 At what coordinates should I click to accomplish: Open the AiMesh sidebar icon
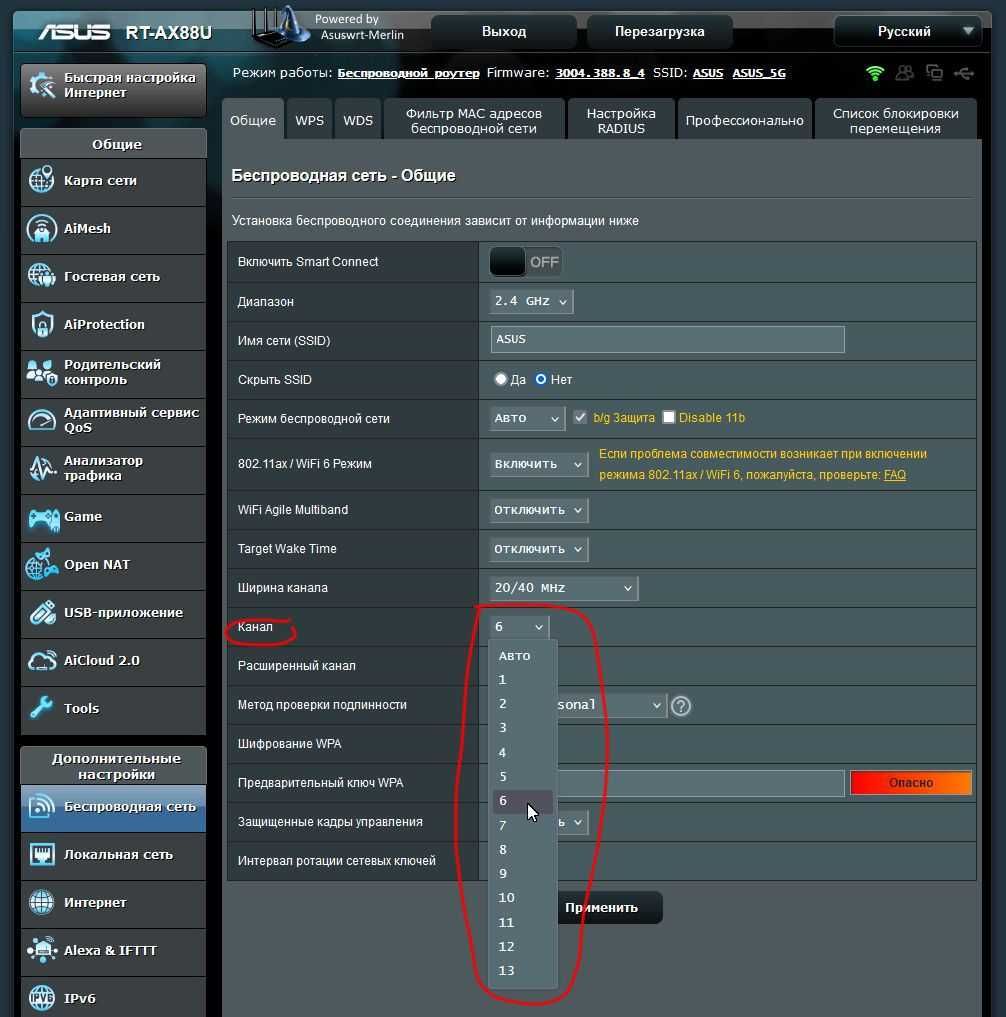42,229
